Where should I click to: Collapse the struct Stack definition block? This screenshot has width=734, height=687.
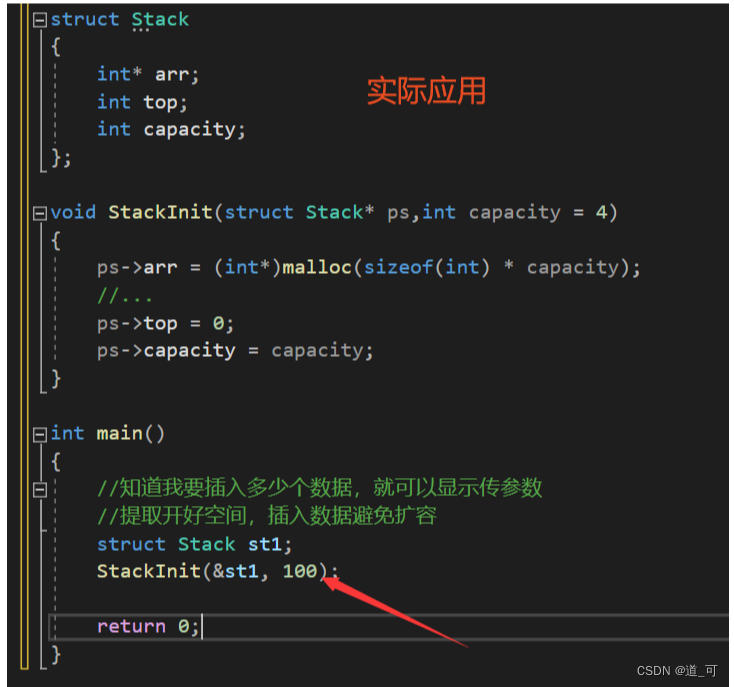point(40,20)
